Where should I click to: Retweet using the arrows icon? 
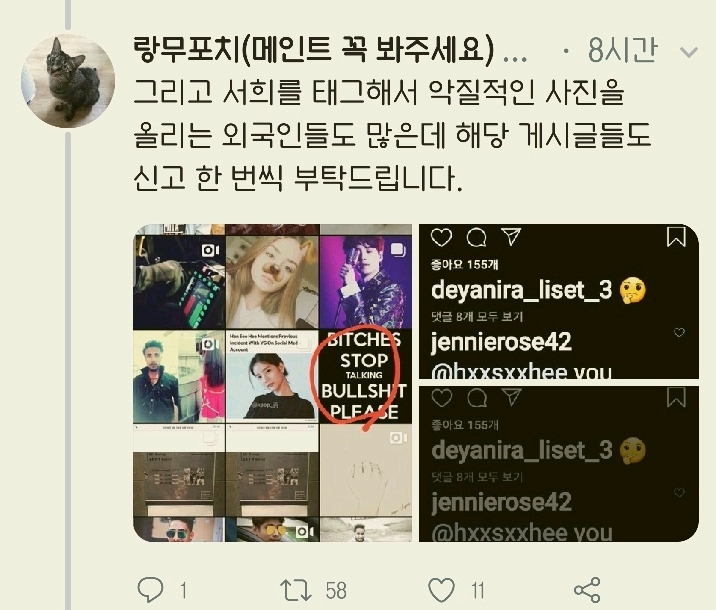[x=297, y=590]
